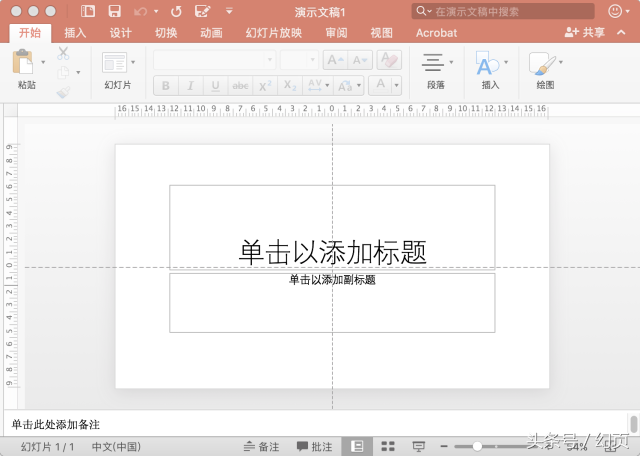Open the 幻灯片放映 (Slide Show) tab
The height and width of the screenshot is (456, 640).
coord(273,33)
